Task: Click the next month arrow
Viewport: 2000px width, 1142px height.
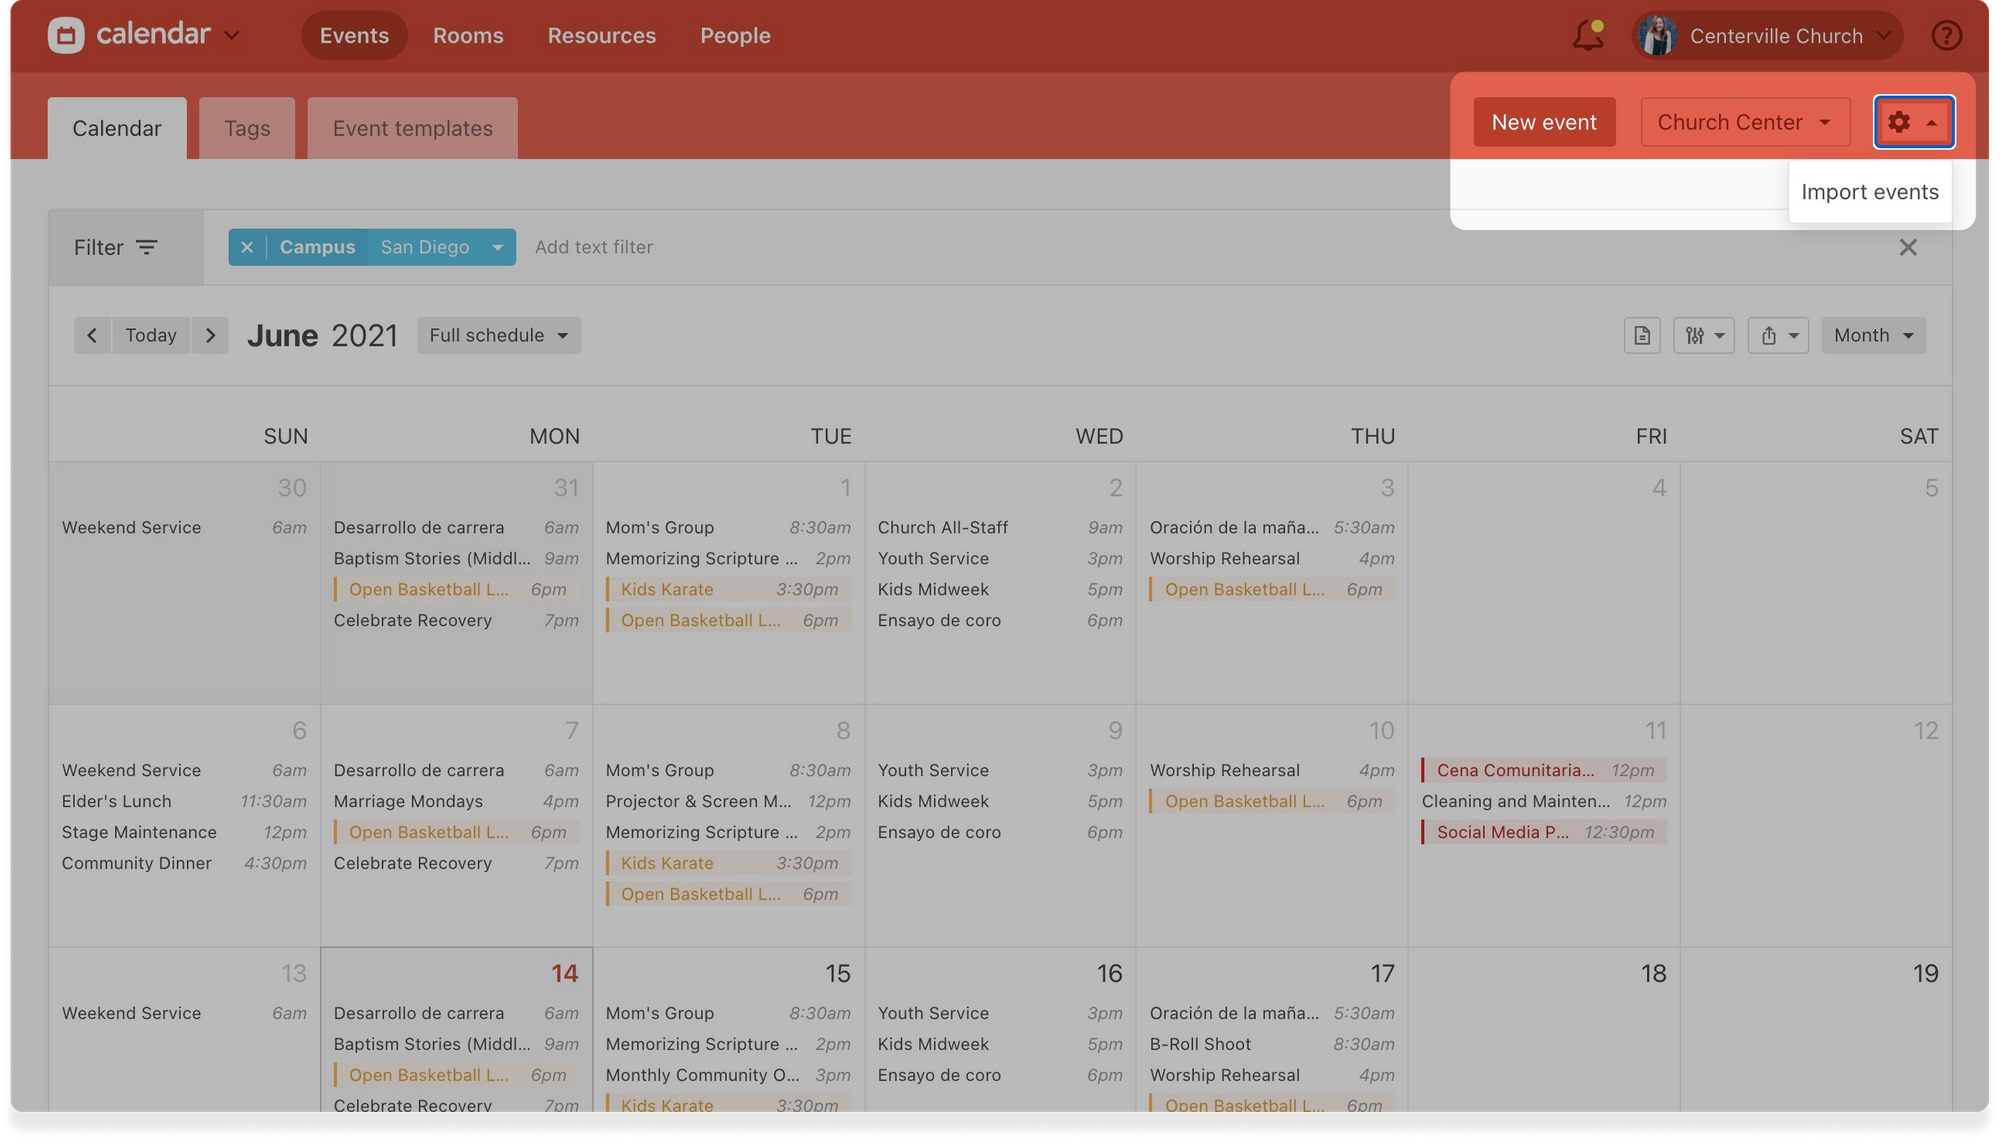Action: point(210,335)
